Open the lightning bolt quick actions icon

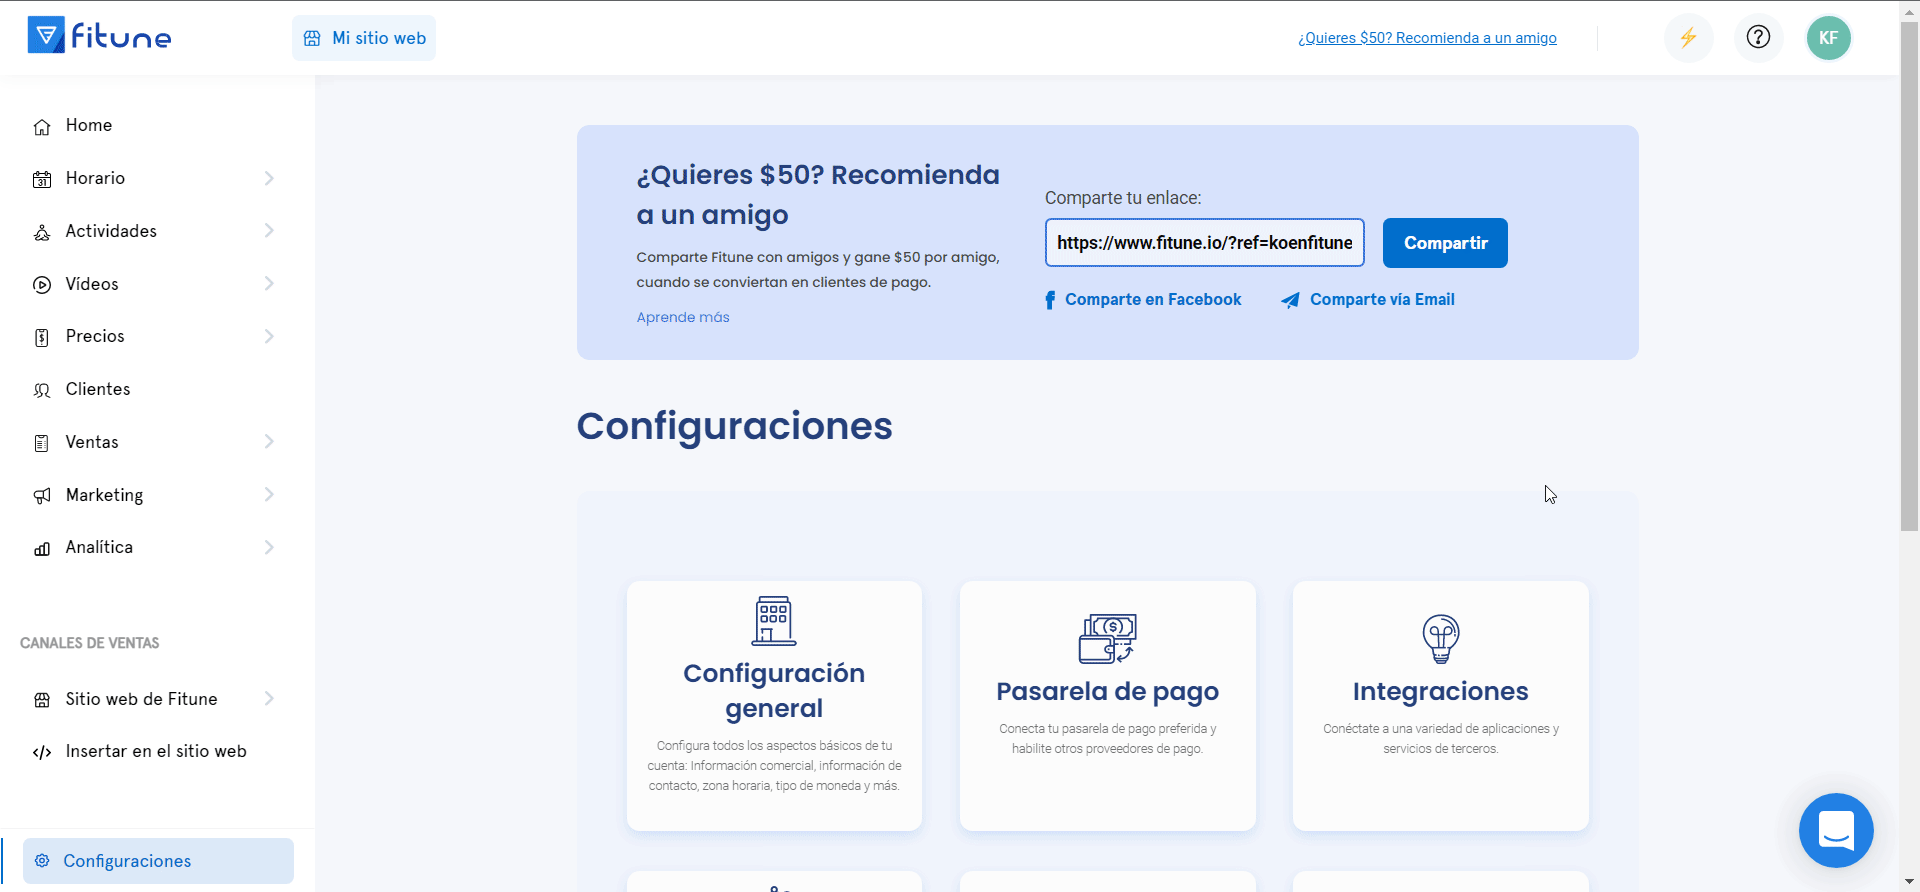pos(1688,38)
